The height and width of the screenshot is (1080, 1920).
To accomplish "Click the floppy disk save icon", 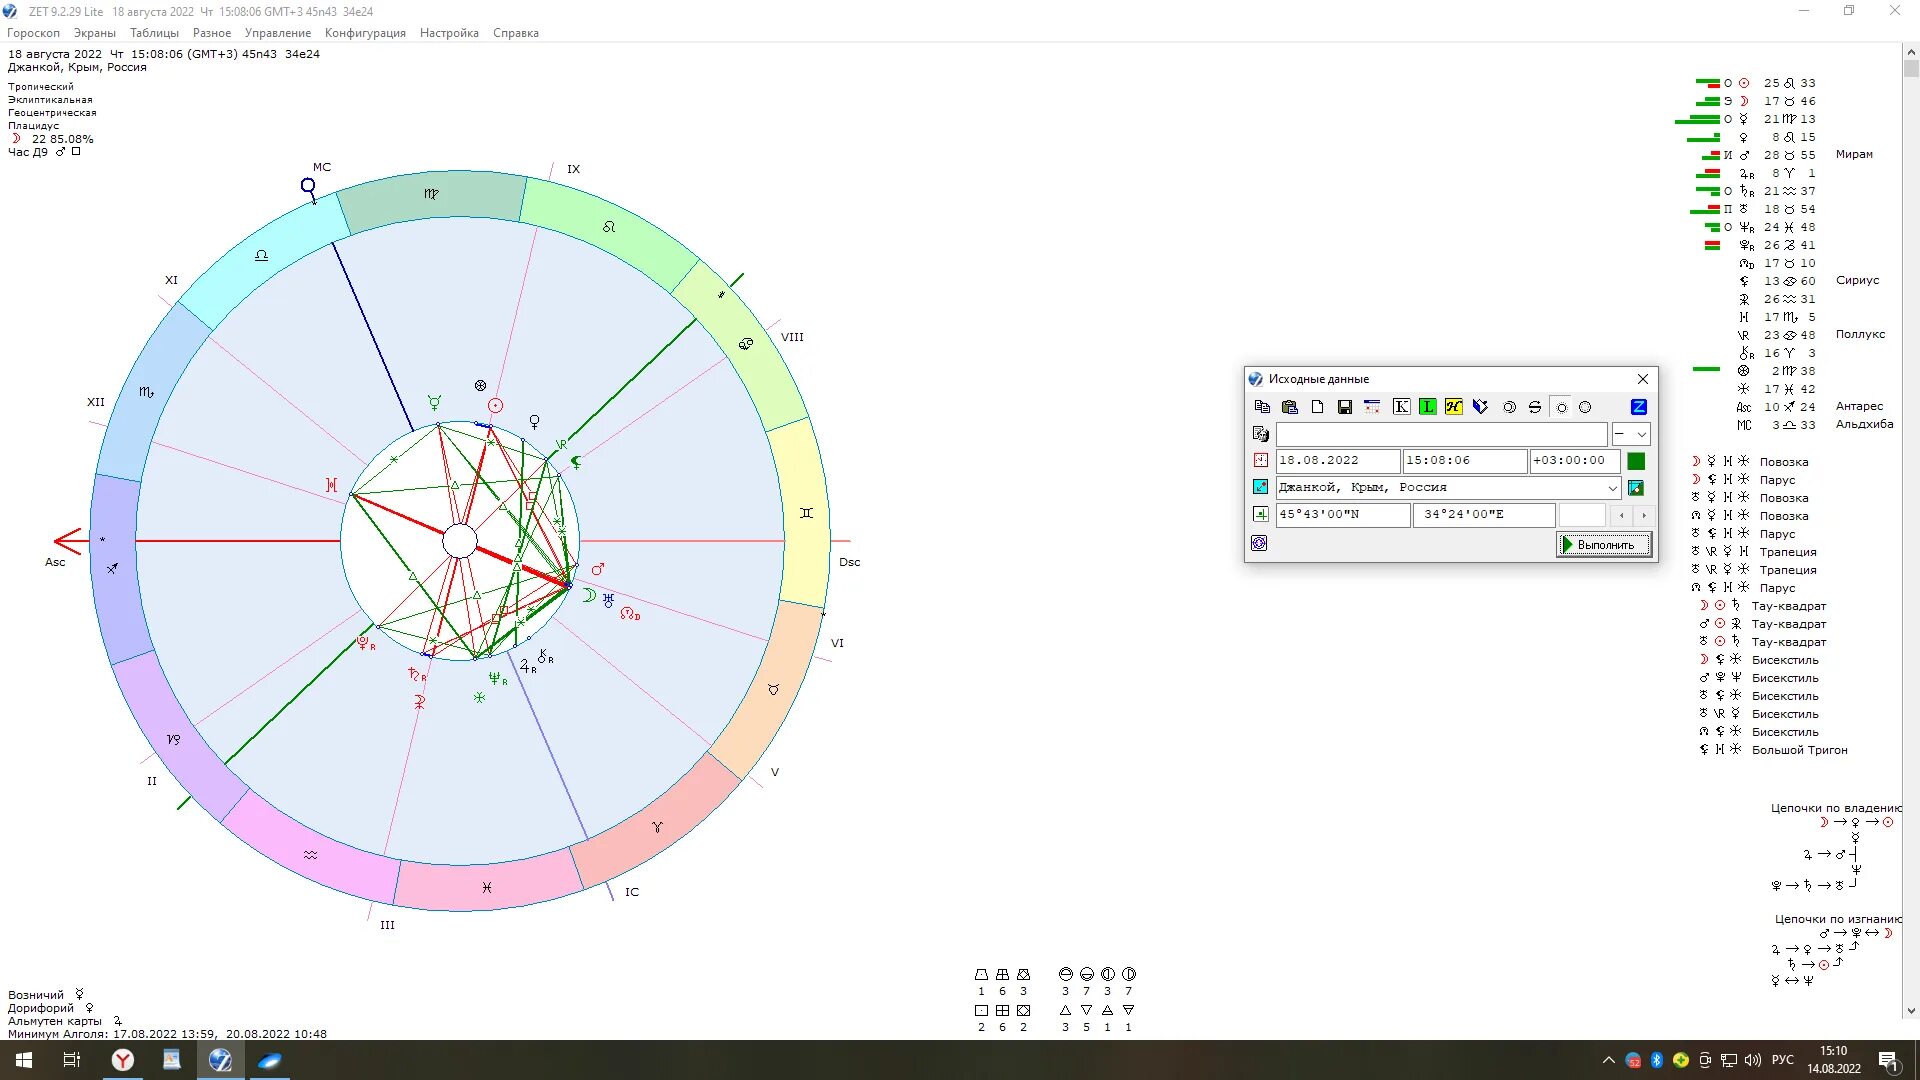I will click(x=1345, y=407).
